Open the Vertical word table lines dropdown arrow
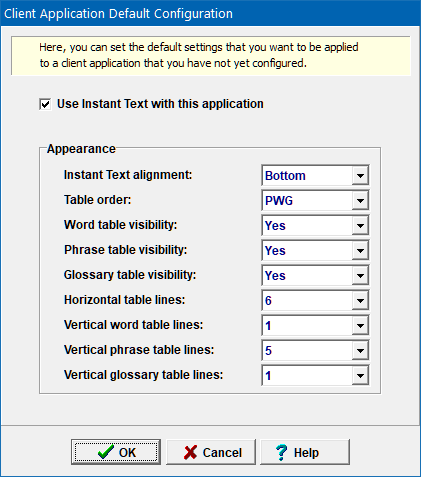Viewport: 421px width, 477px height. click(x=360, y=325)
